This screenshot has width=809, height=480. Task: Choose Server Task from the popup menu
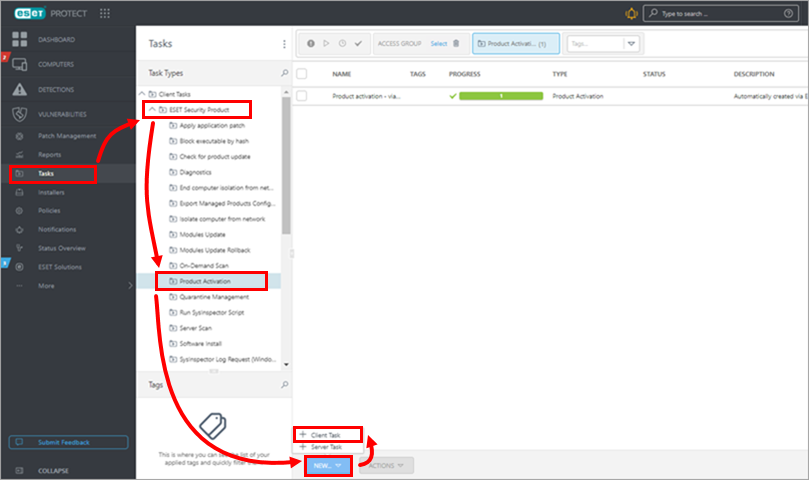pos(325,446)
